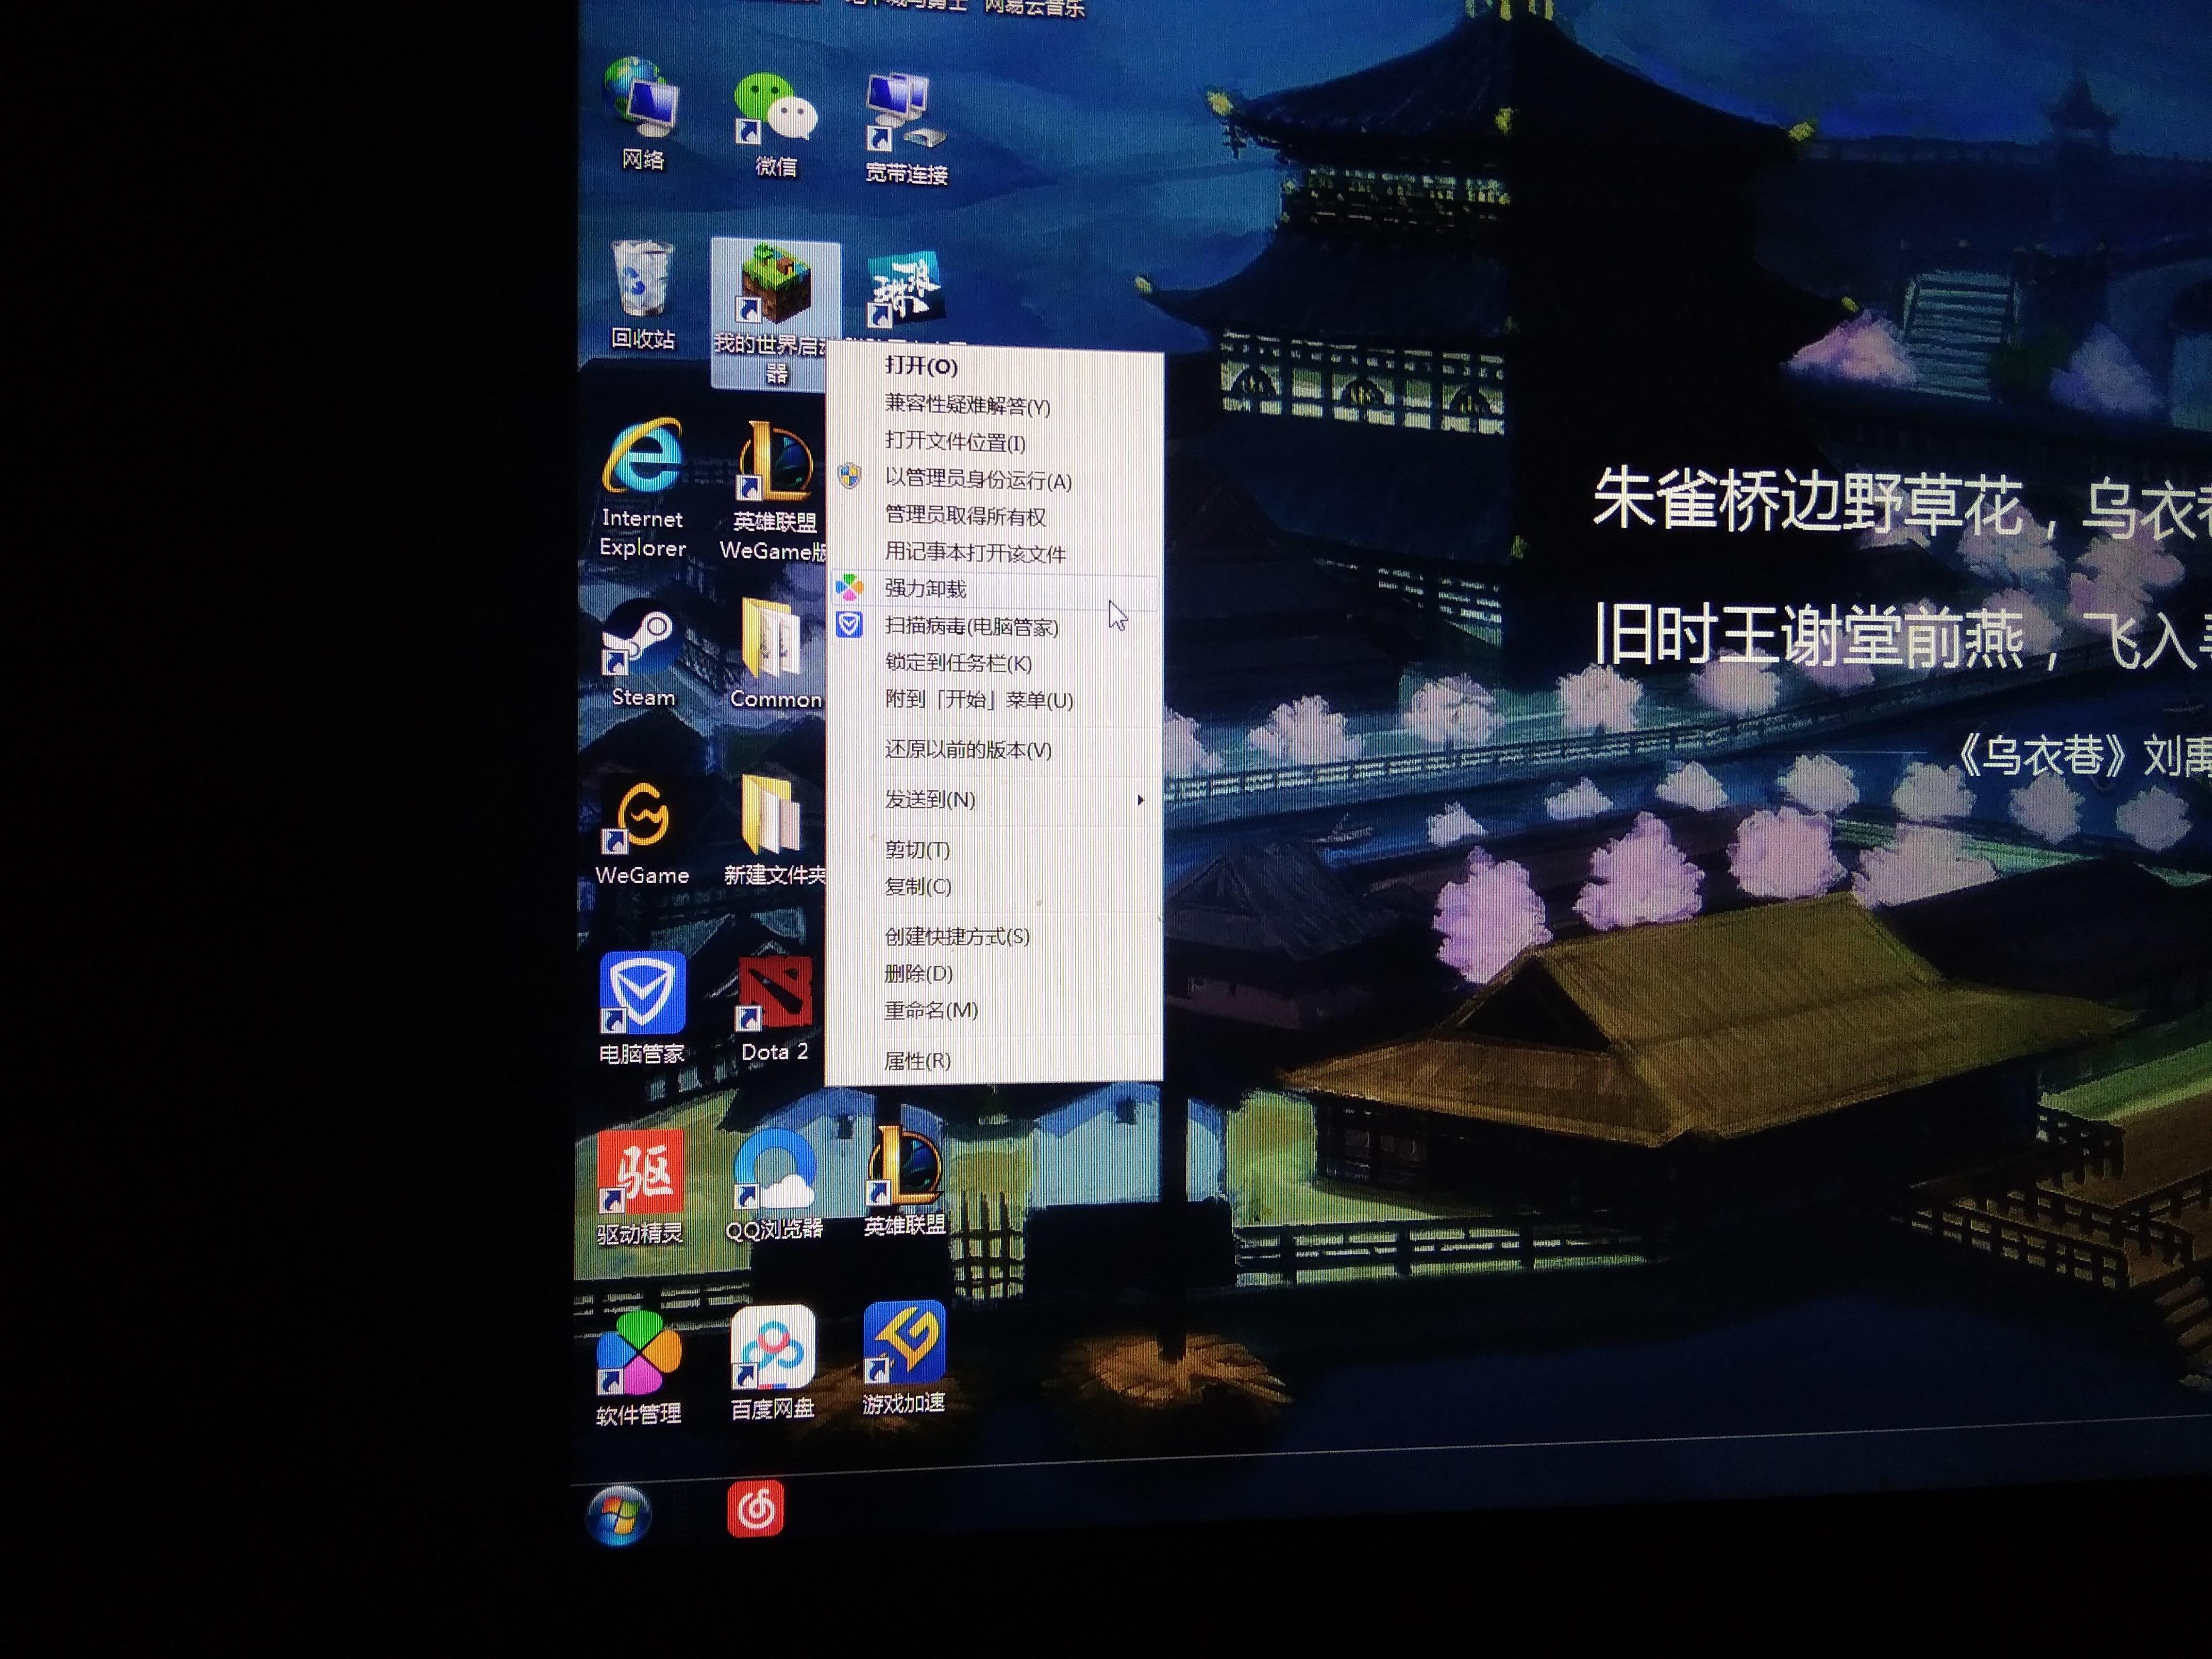Open NetEase Cloud Music on the taskbar

755,1508
